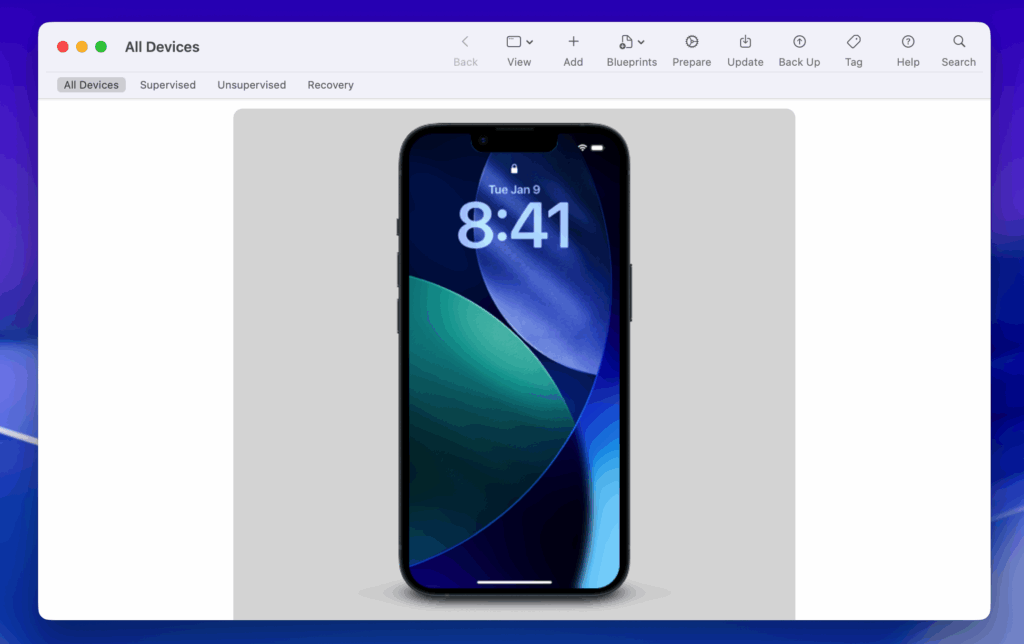
Task: Click the Update download icon
Action: click(745, 42)
